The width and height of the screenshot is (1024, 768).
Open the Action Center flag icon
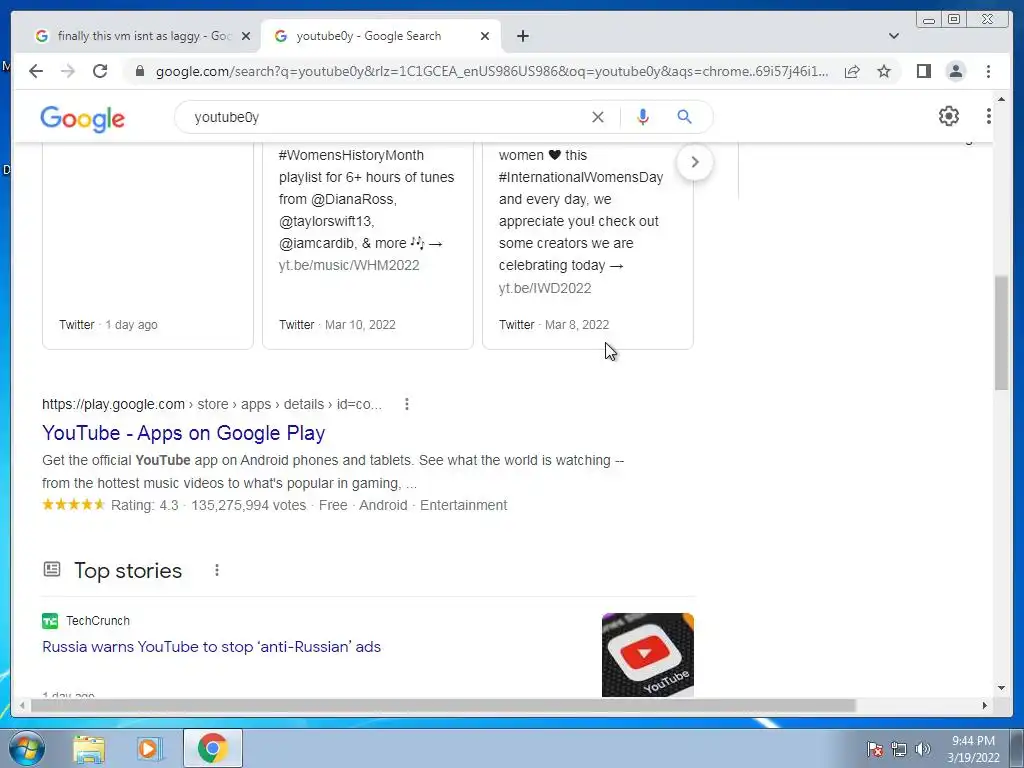click(x=874, y=749)
